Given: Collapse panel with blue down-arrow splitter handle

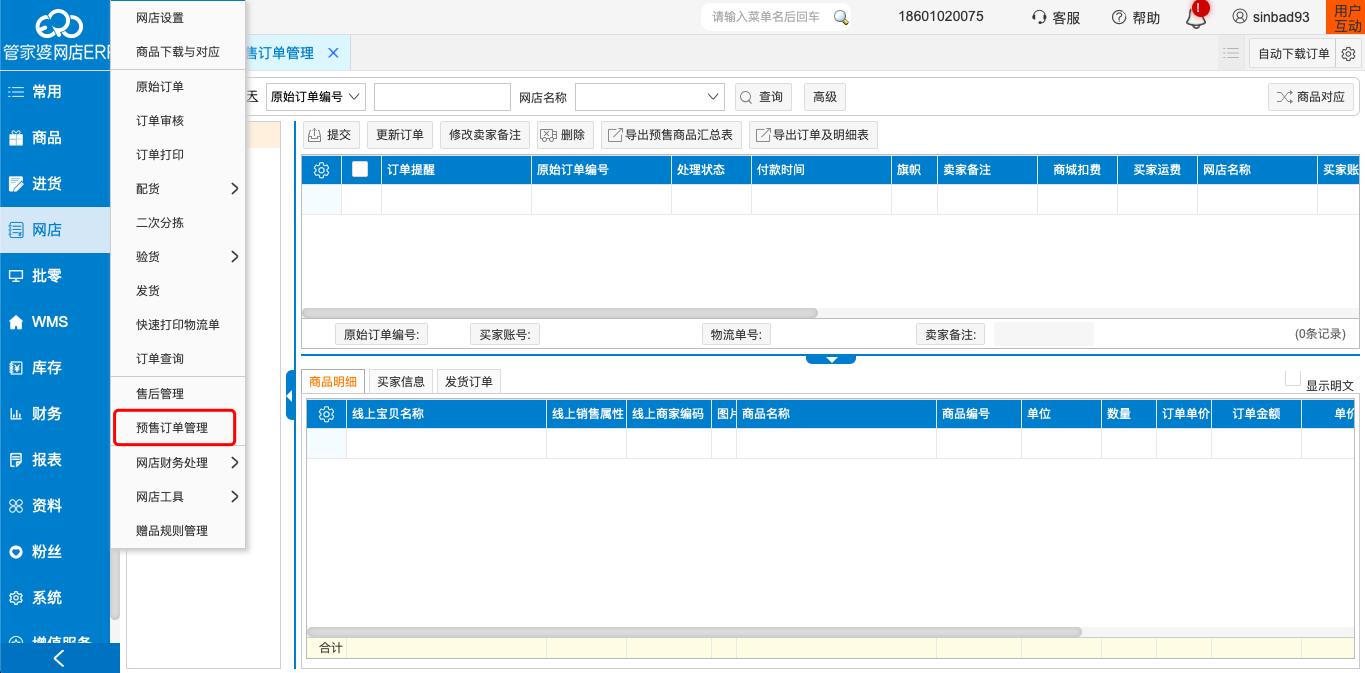Looking at the screenshot, I should [831, 359].
